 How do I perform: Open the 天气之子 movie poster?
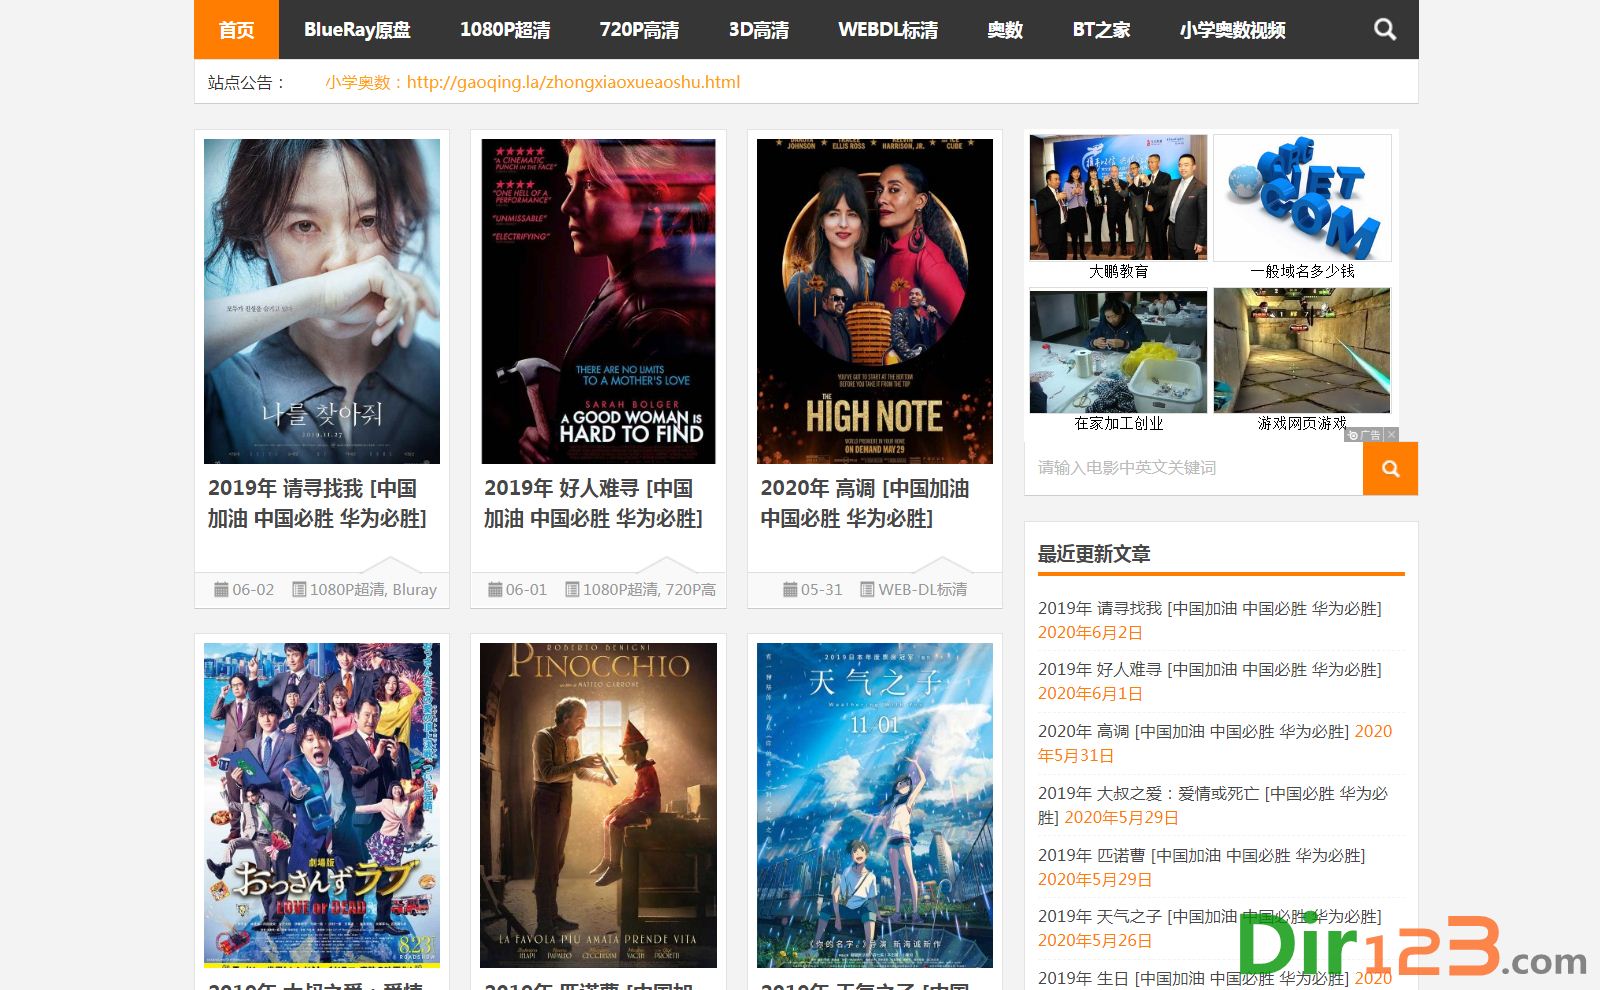coord(875,805)
